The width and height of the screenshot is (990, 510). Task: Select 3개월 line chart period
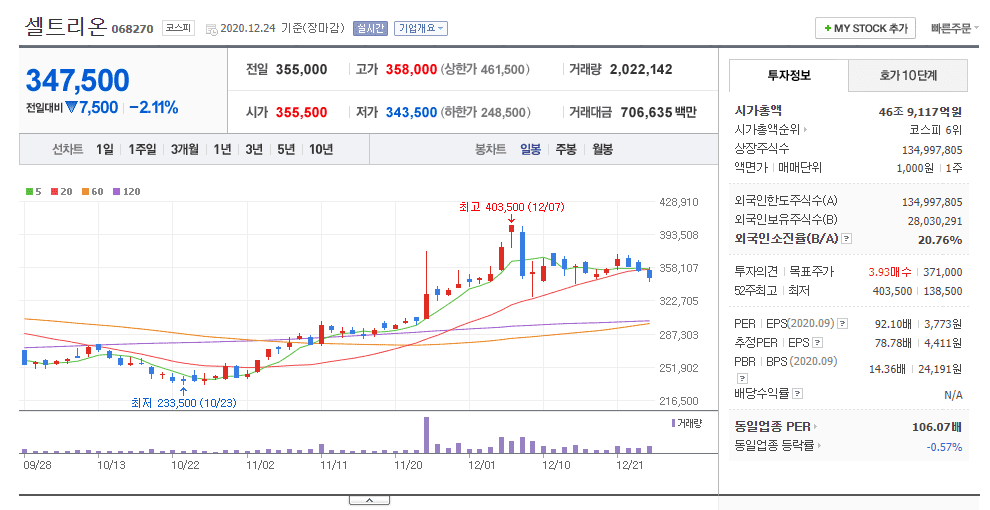tap(185, 150)
